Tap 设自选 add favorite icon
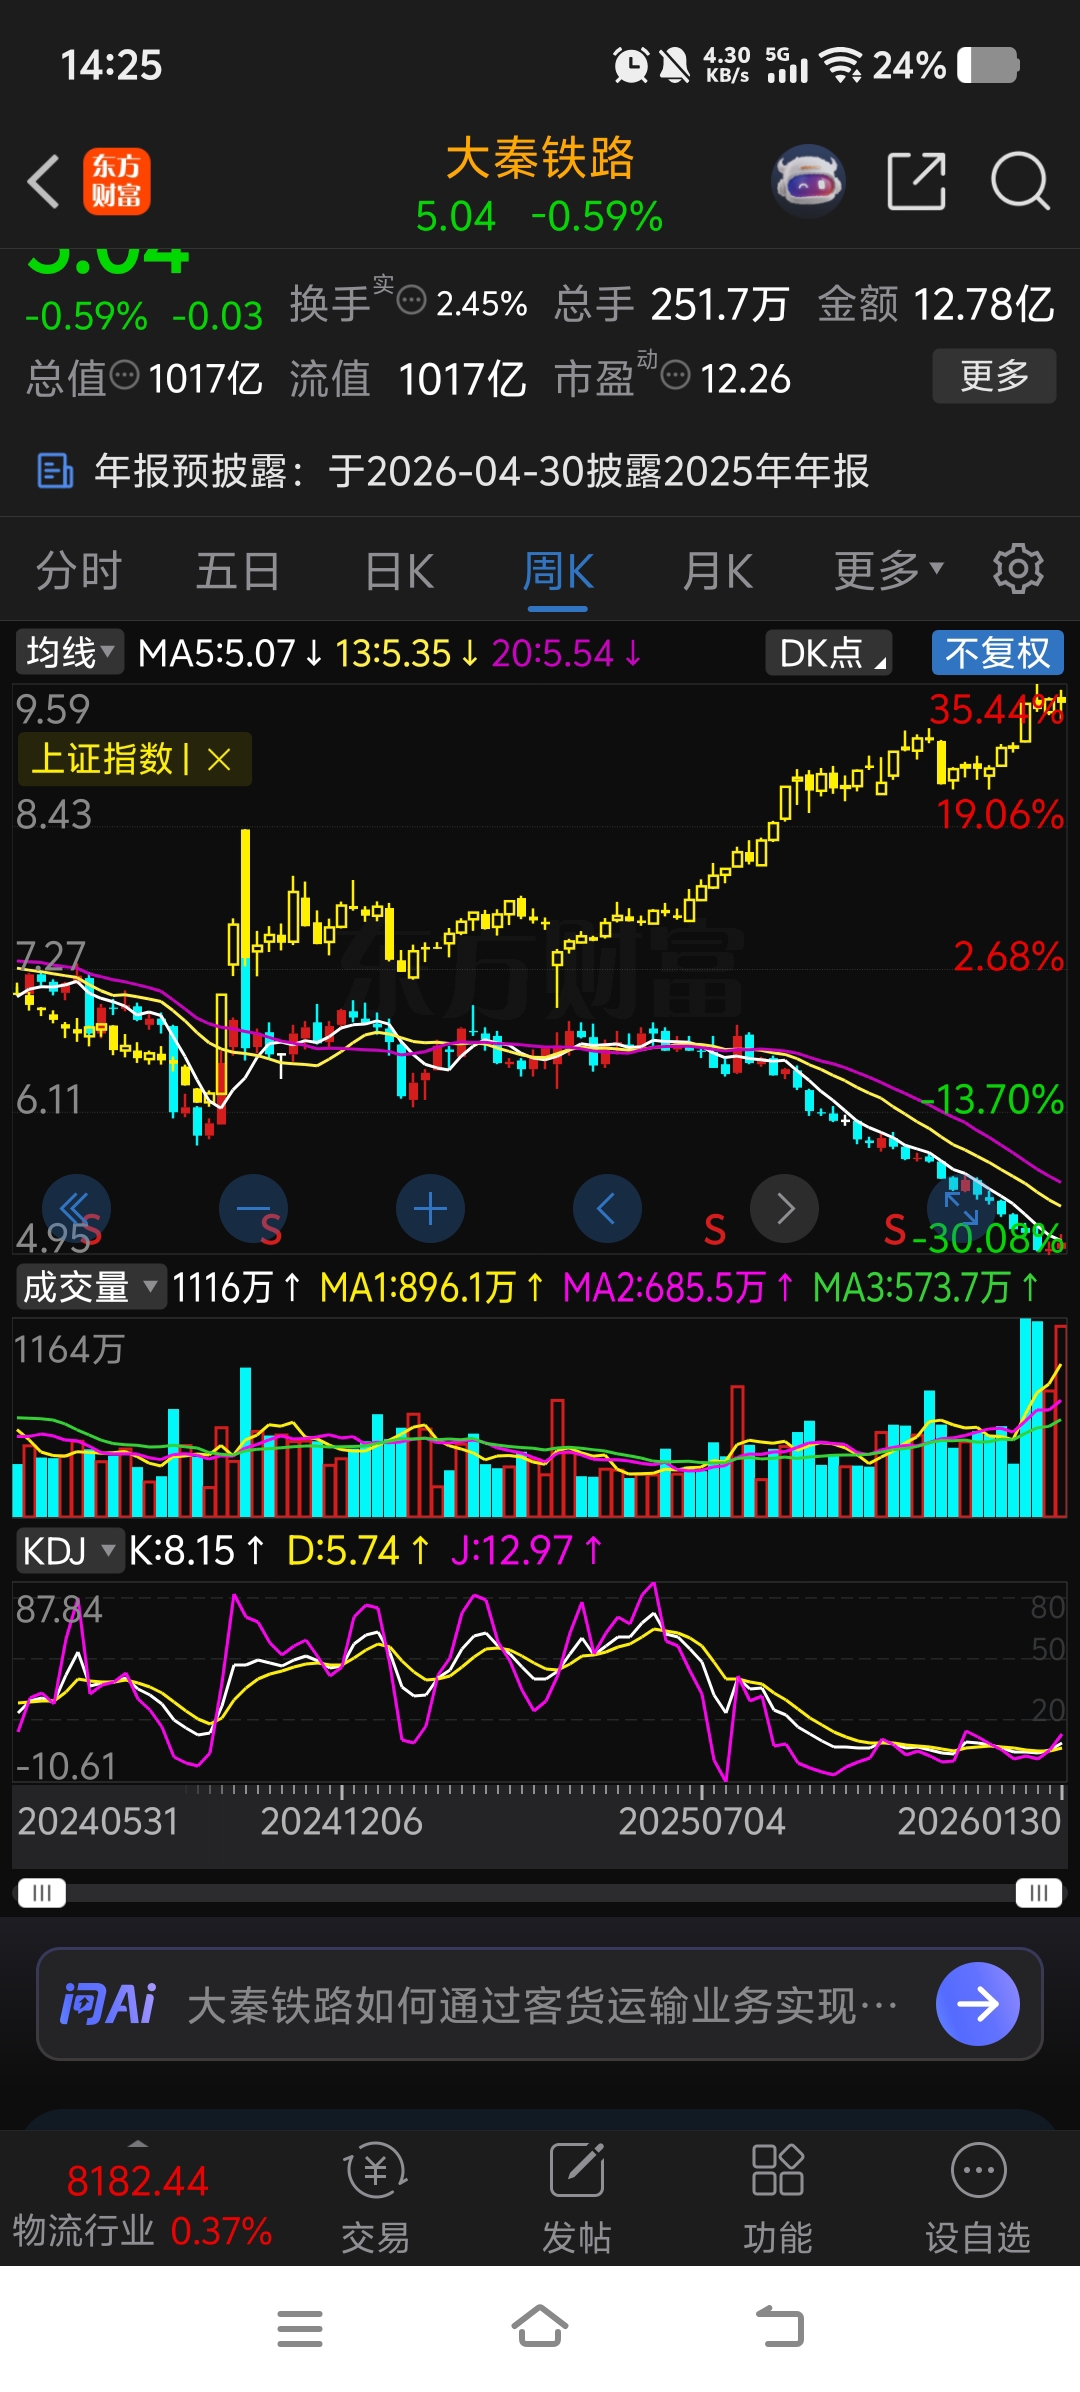The image size is (1080, 2392). (978, 2198)
